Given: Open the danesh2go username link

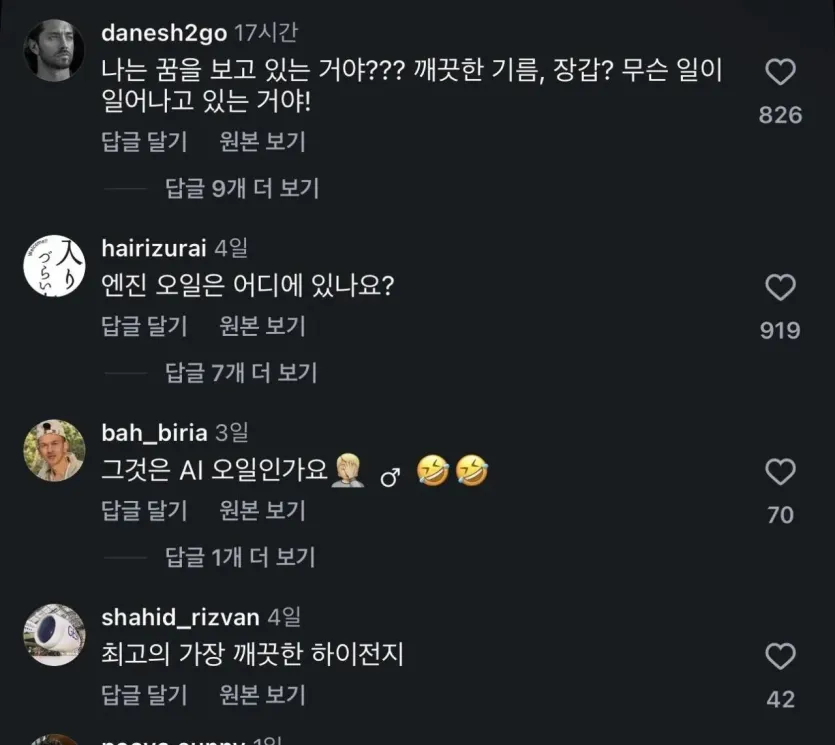Looking at the screenshot, I should pyautogui.click(x=164, y=33).
